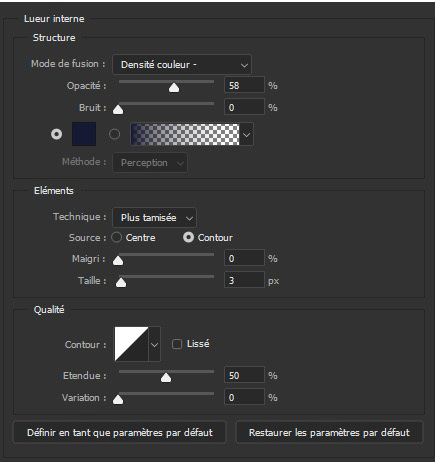Click Restaurer les paramètres par défaut
435x462 pixels.
329,432
